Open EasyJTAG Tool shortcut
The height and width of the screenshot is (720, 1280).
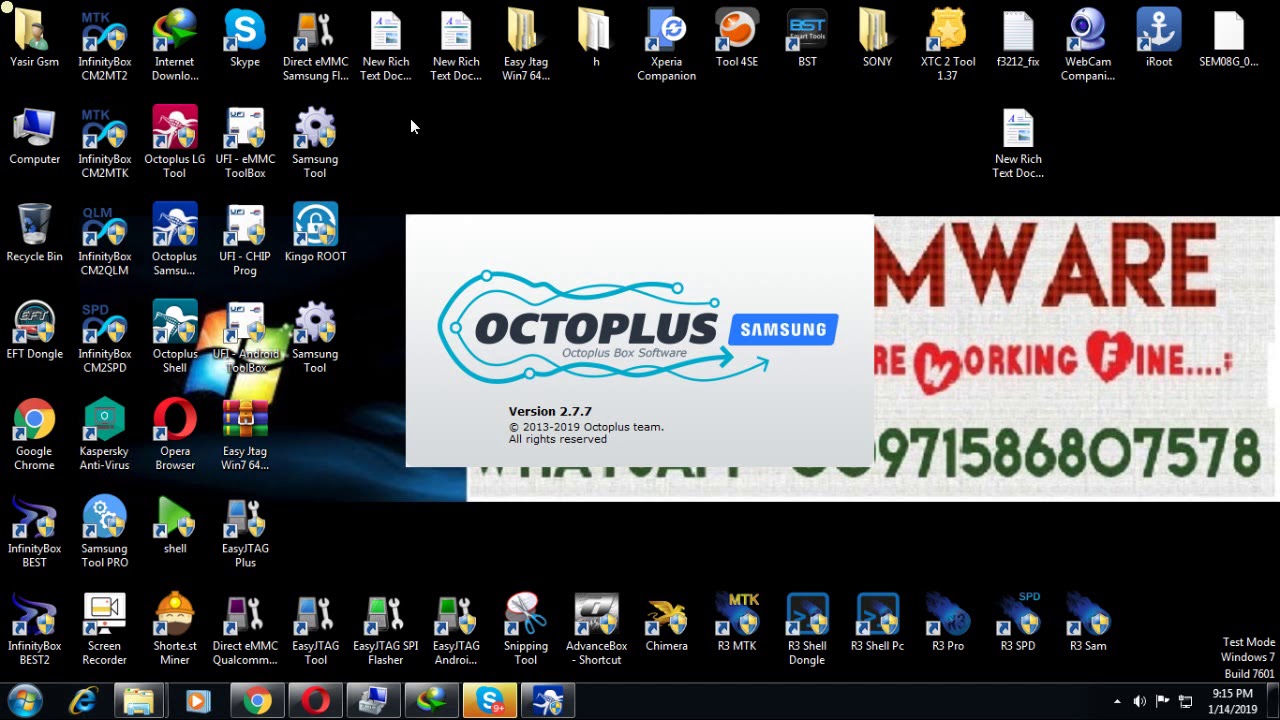[x=315, y=631]
